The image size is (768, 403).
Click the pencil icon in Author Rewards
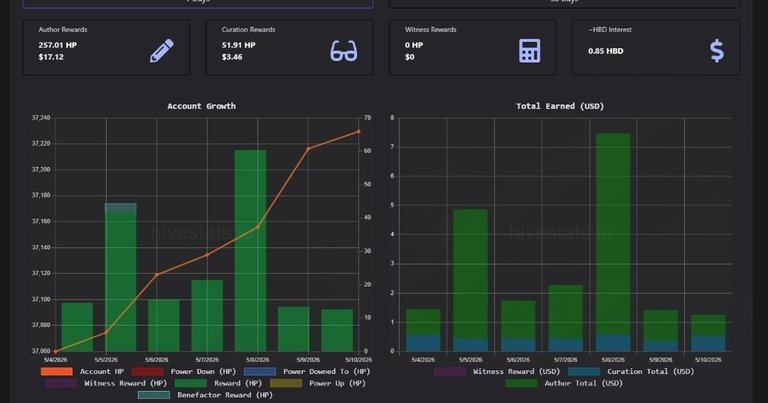tap(162, 50)
